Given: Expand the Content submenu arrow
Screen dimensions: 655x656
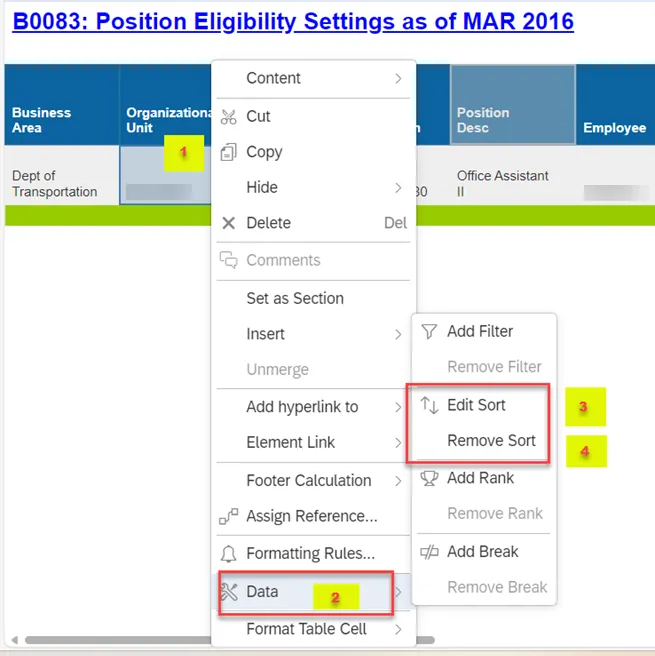Looking at the screenshot, I should pos(398,78).
